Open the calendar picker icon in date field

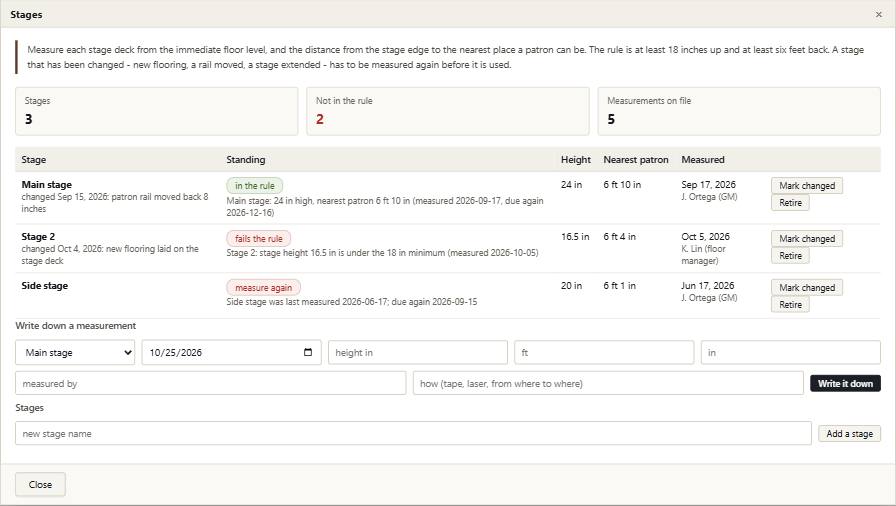pyautogui.click(x=308, y=352)
